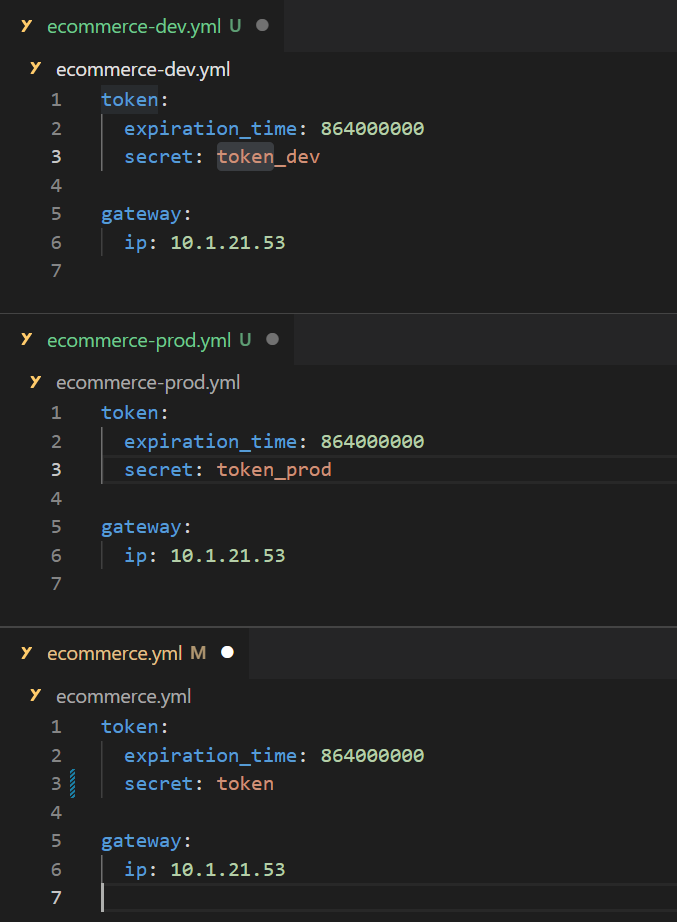The width and height of the screenshot is (677, 922).
Task: Click IP 10.1.21.53 in ecommerce.yml
Action: 228,869
